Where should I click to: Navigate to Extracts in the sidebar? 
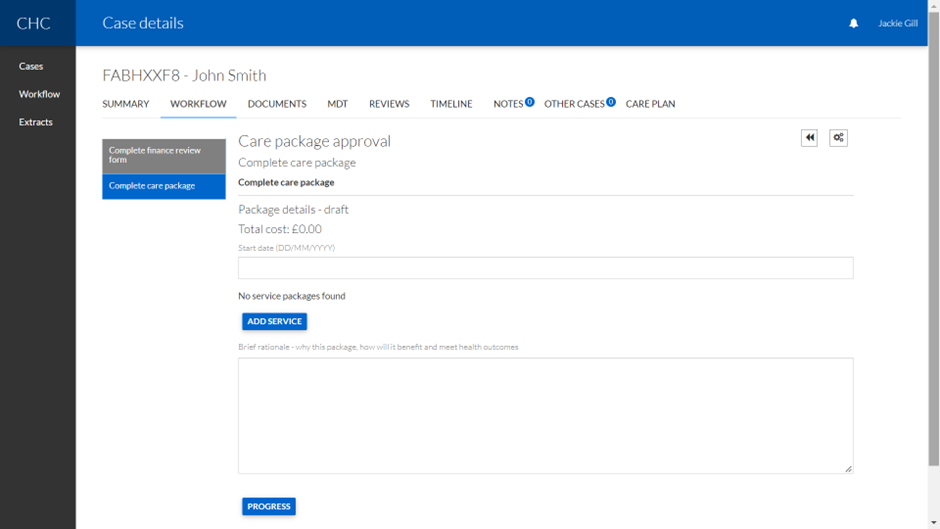(x=36, y=122)
